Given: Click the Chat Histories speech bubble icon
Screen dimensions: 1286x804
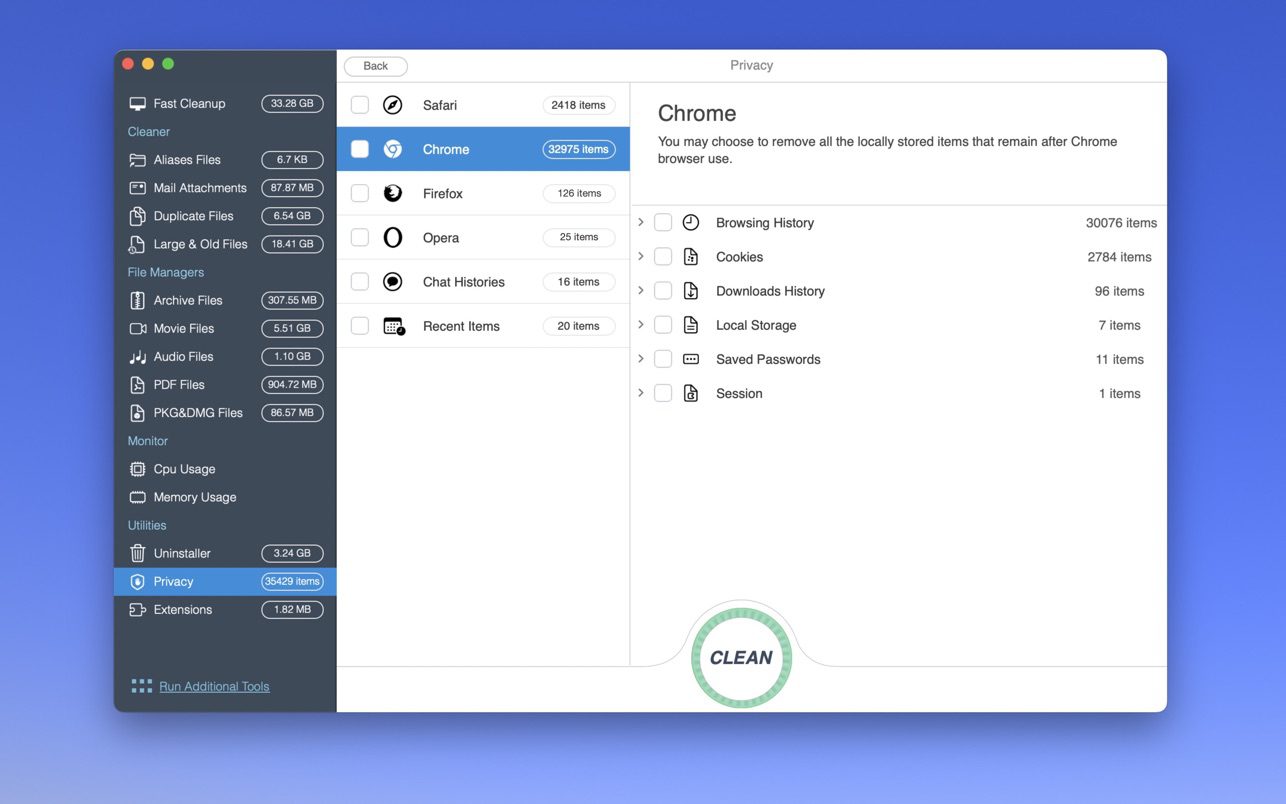Looking at the screenshot, I should tap(393, 282).
